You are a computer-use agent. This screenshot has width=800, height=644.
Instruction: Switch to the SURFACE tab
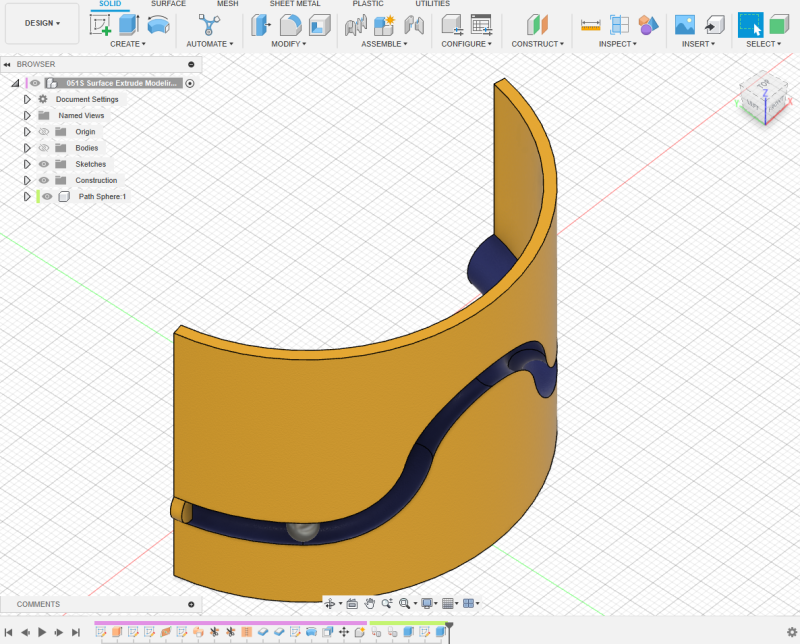tap(168, 4)
